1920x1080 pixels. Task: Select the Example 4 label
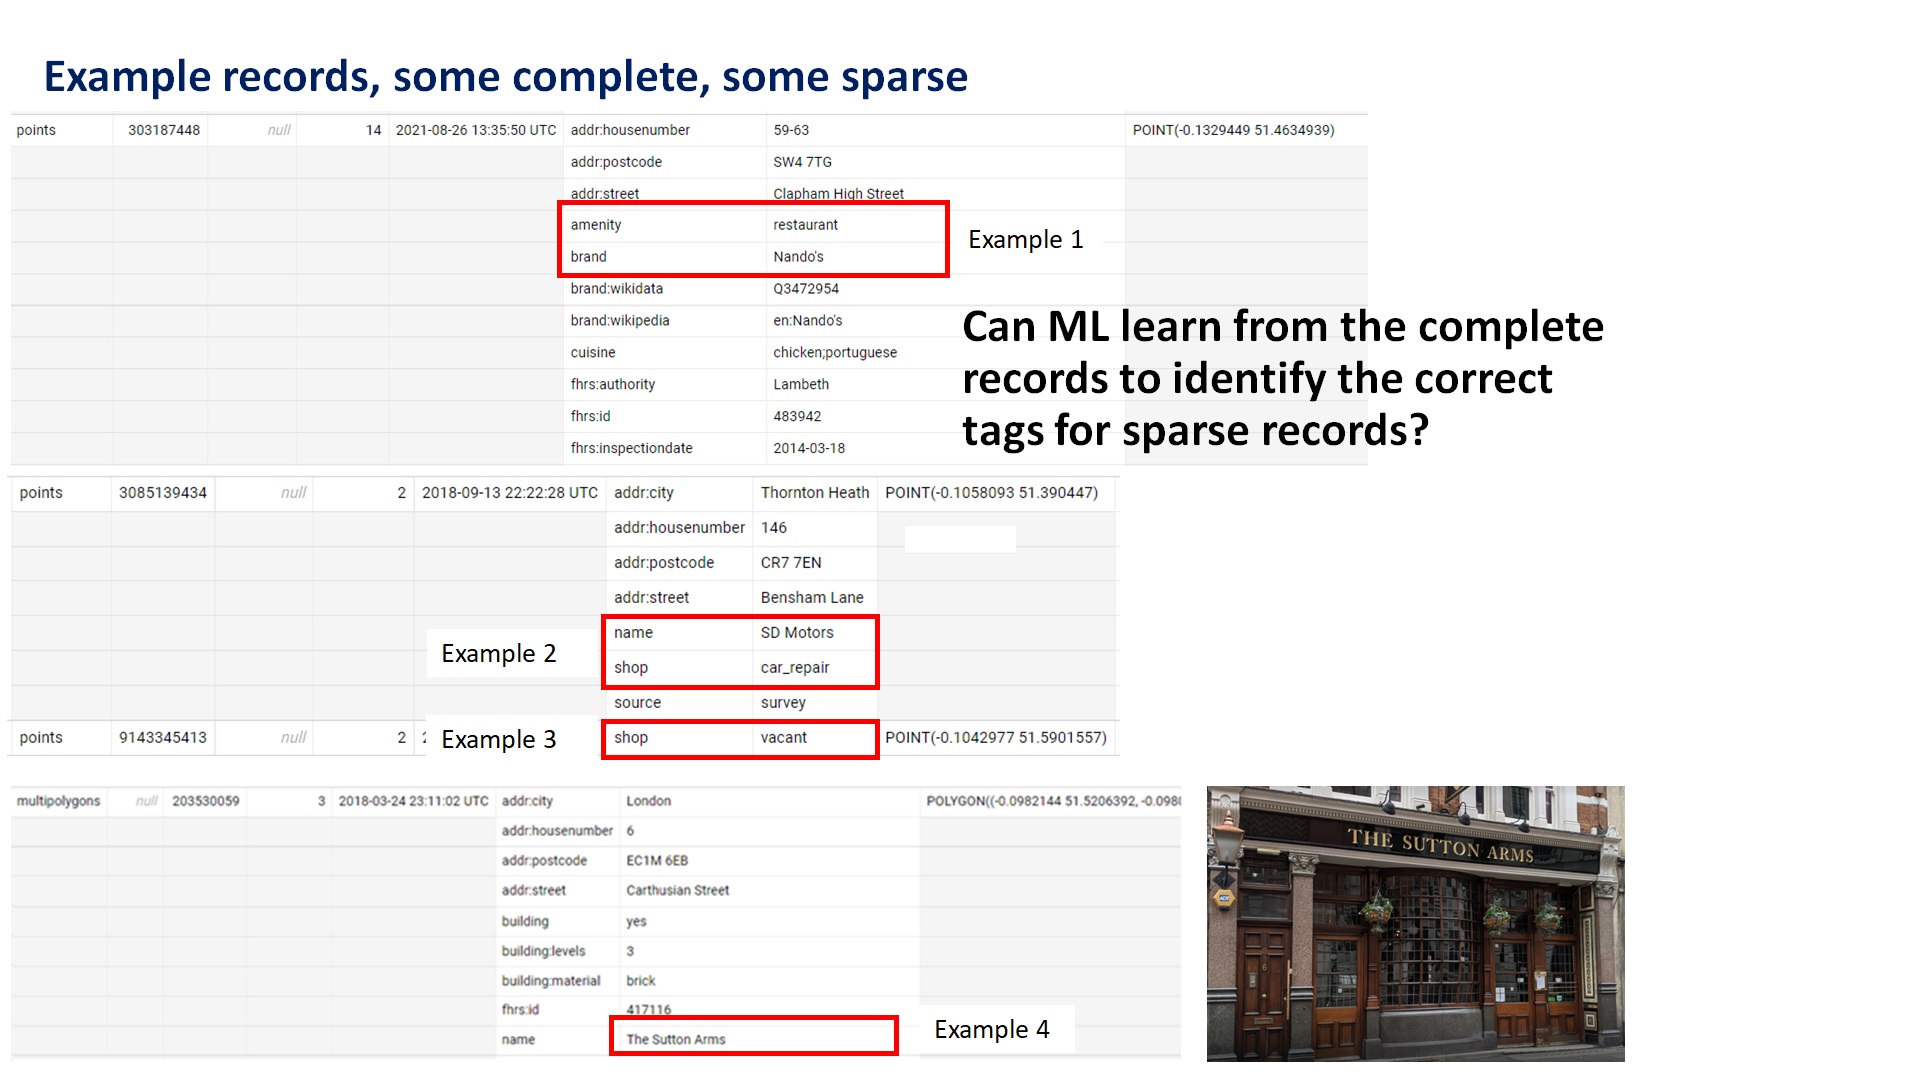(991, 1030)
